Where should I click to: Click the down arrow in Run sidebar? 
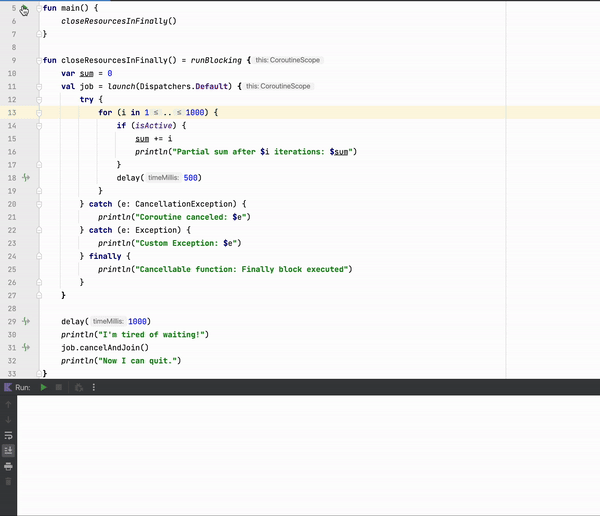(9, 420)
